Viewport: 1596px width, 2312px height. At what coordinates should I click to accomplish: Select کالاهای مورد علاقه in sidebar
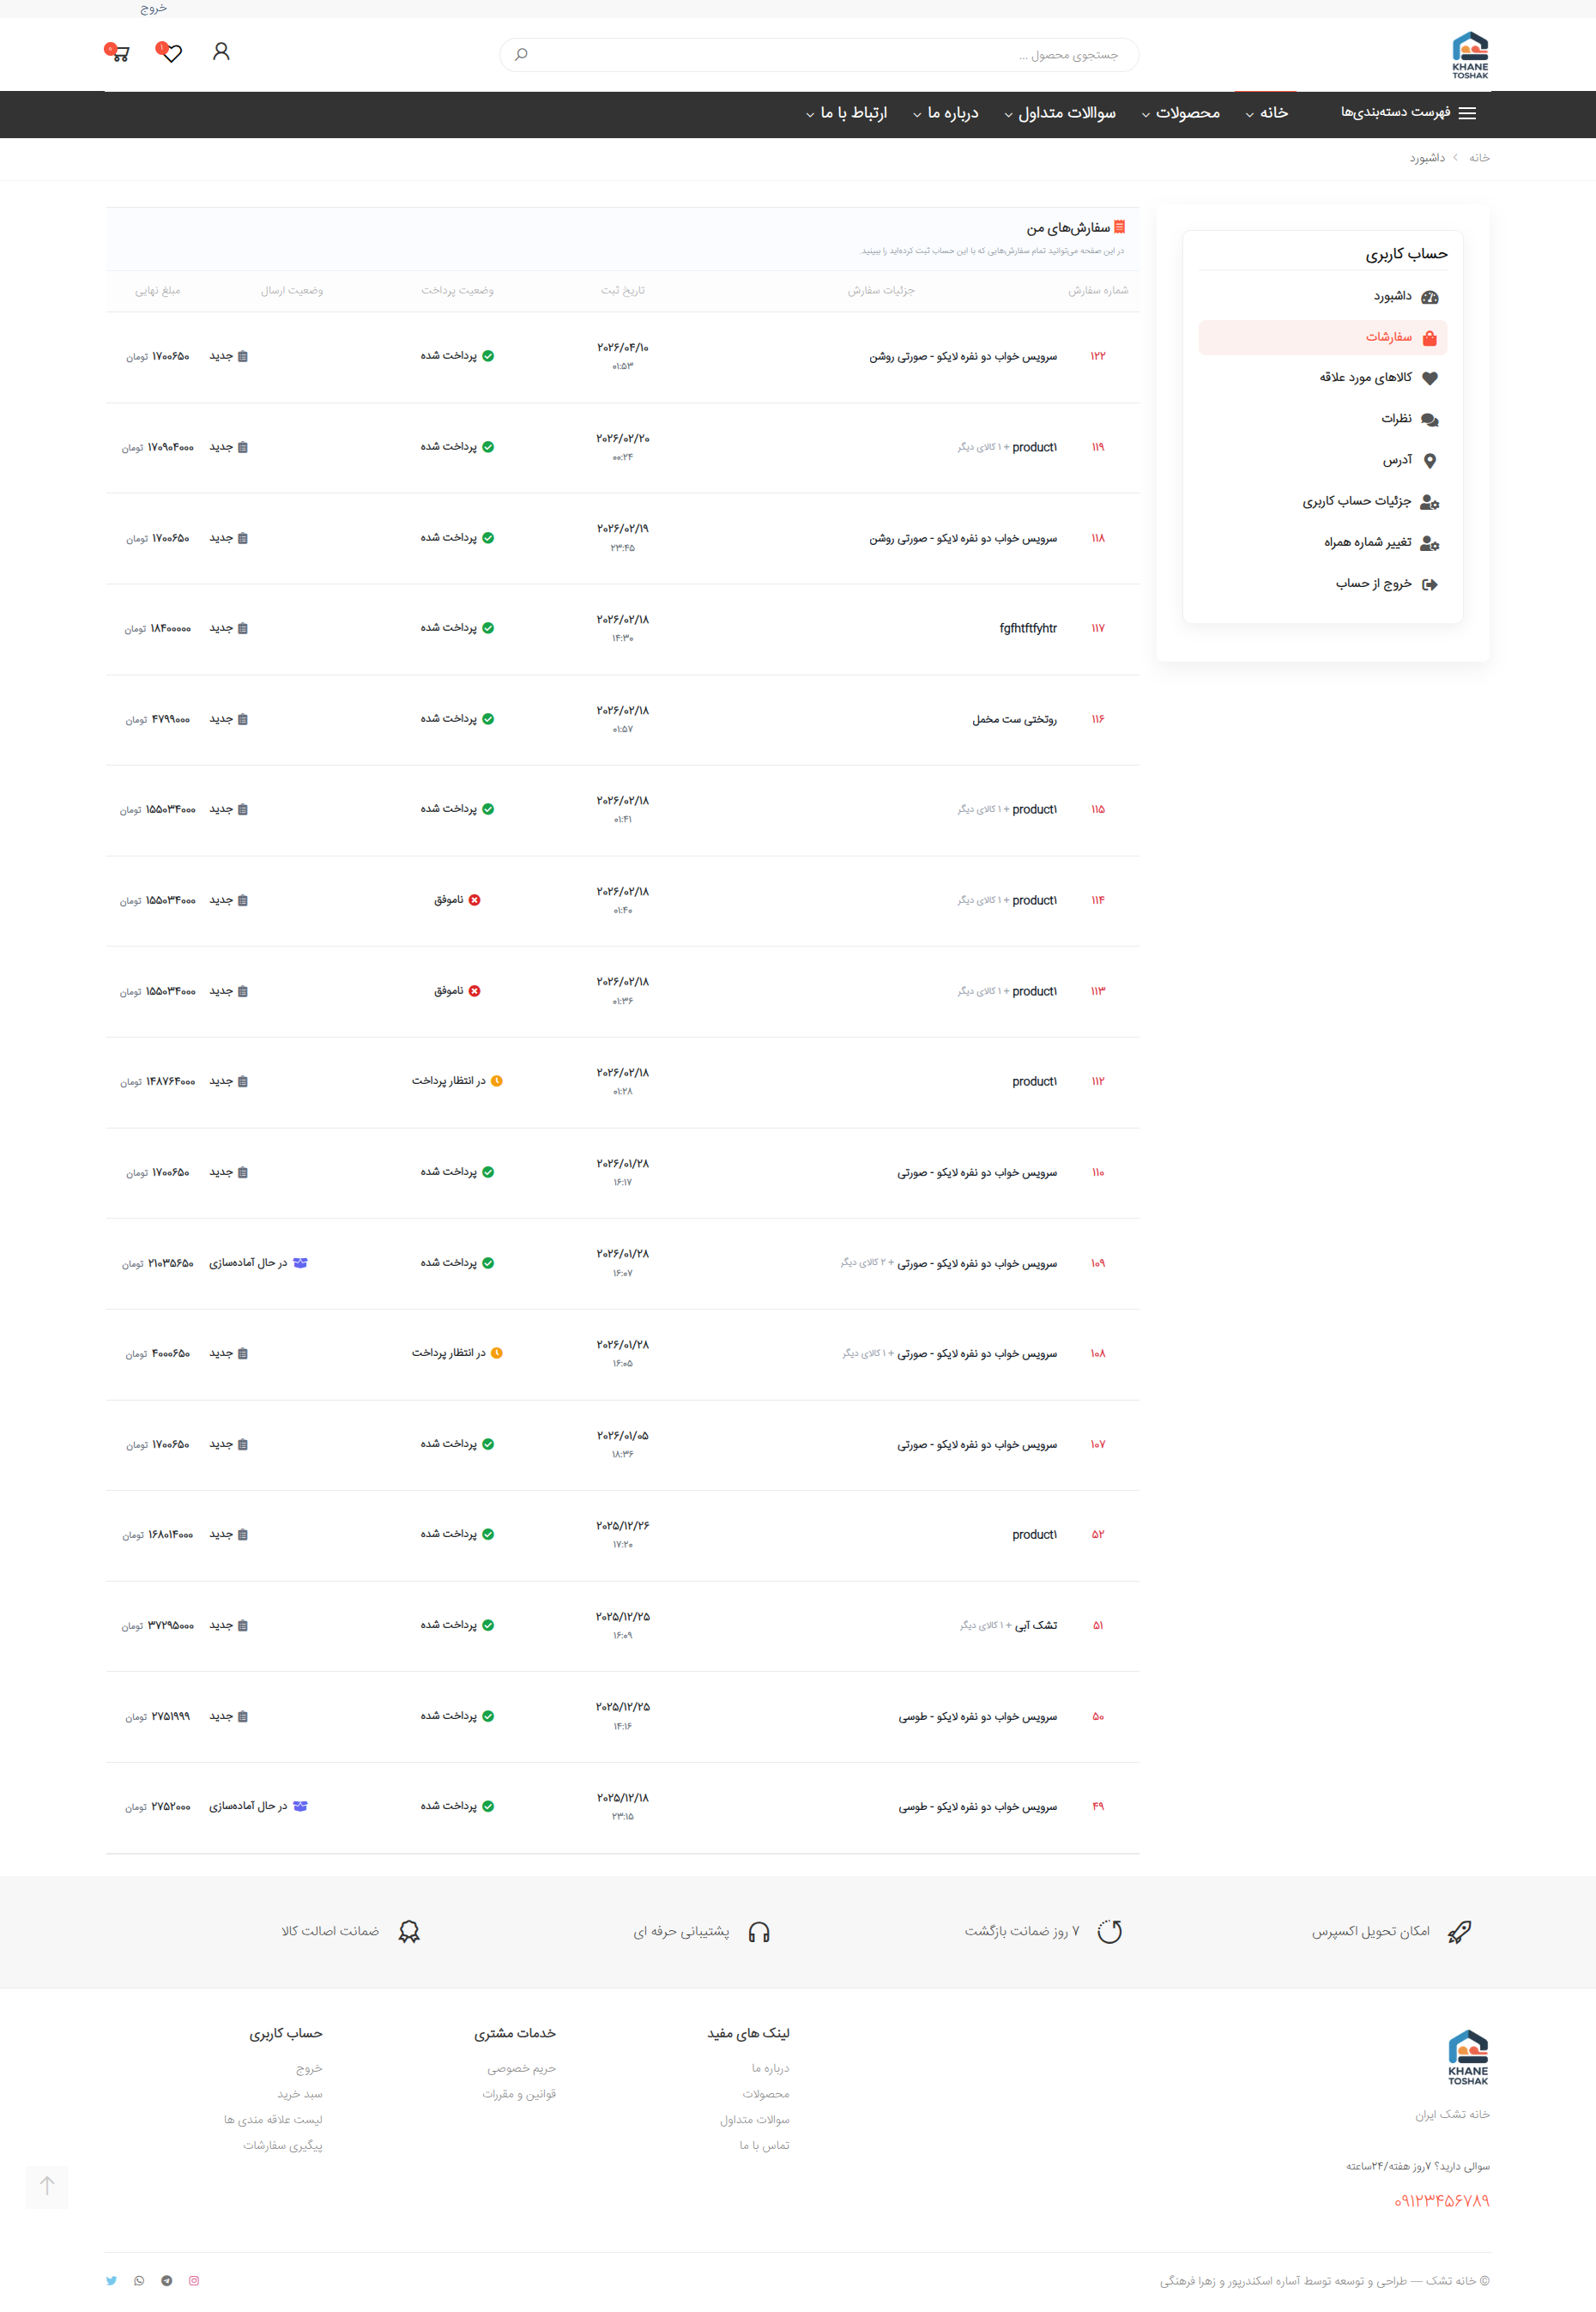1378,378
